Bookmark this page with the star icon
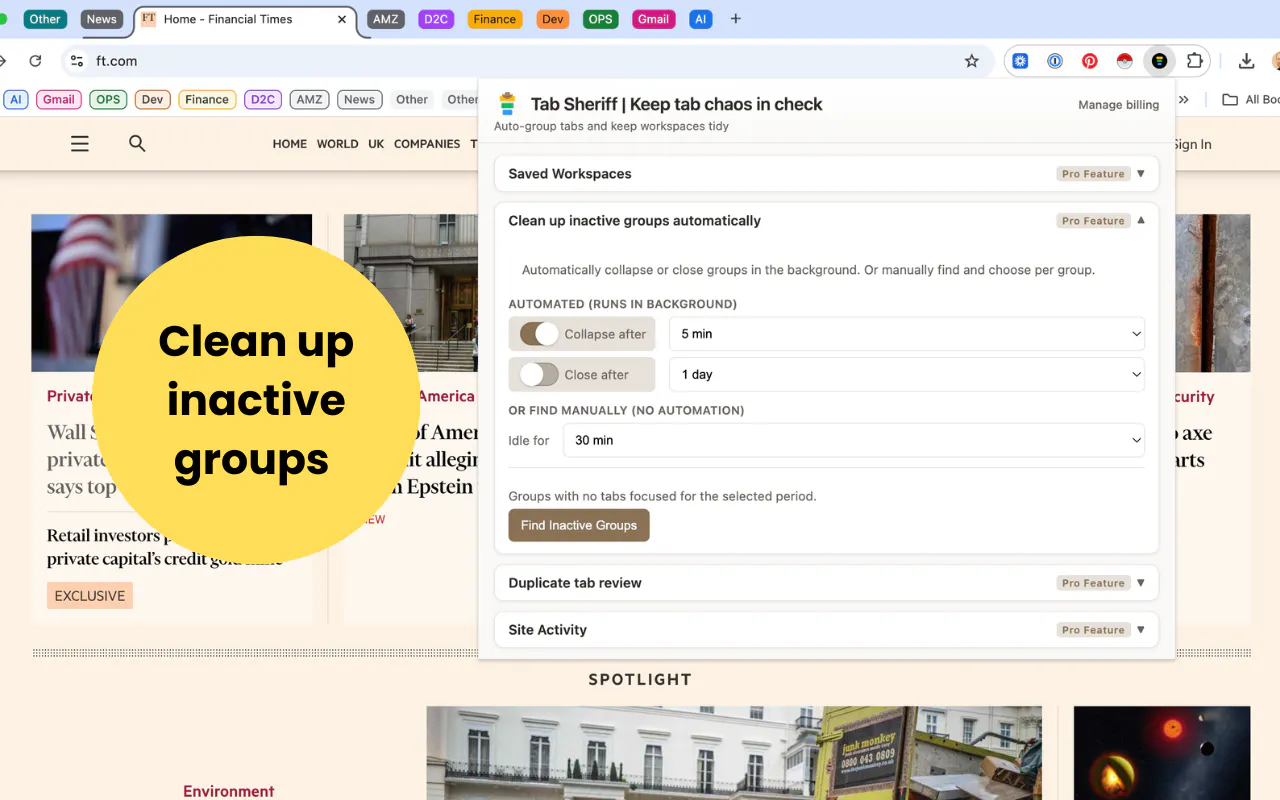This screenshot has width=1280, height=800. point(972,61)
